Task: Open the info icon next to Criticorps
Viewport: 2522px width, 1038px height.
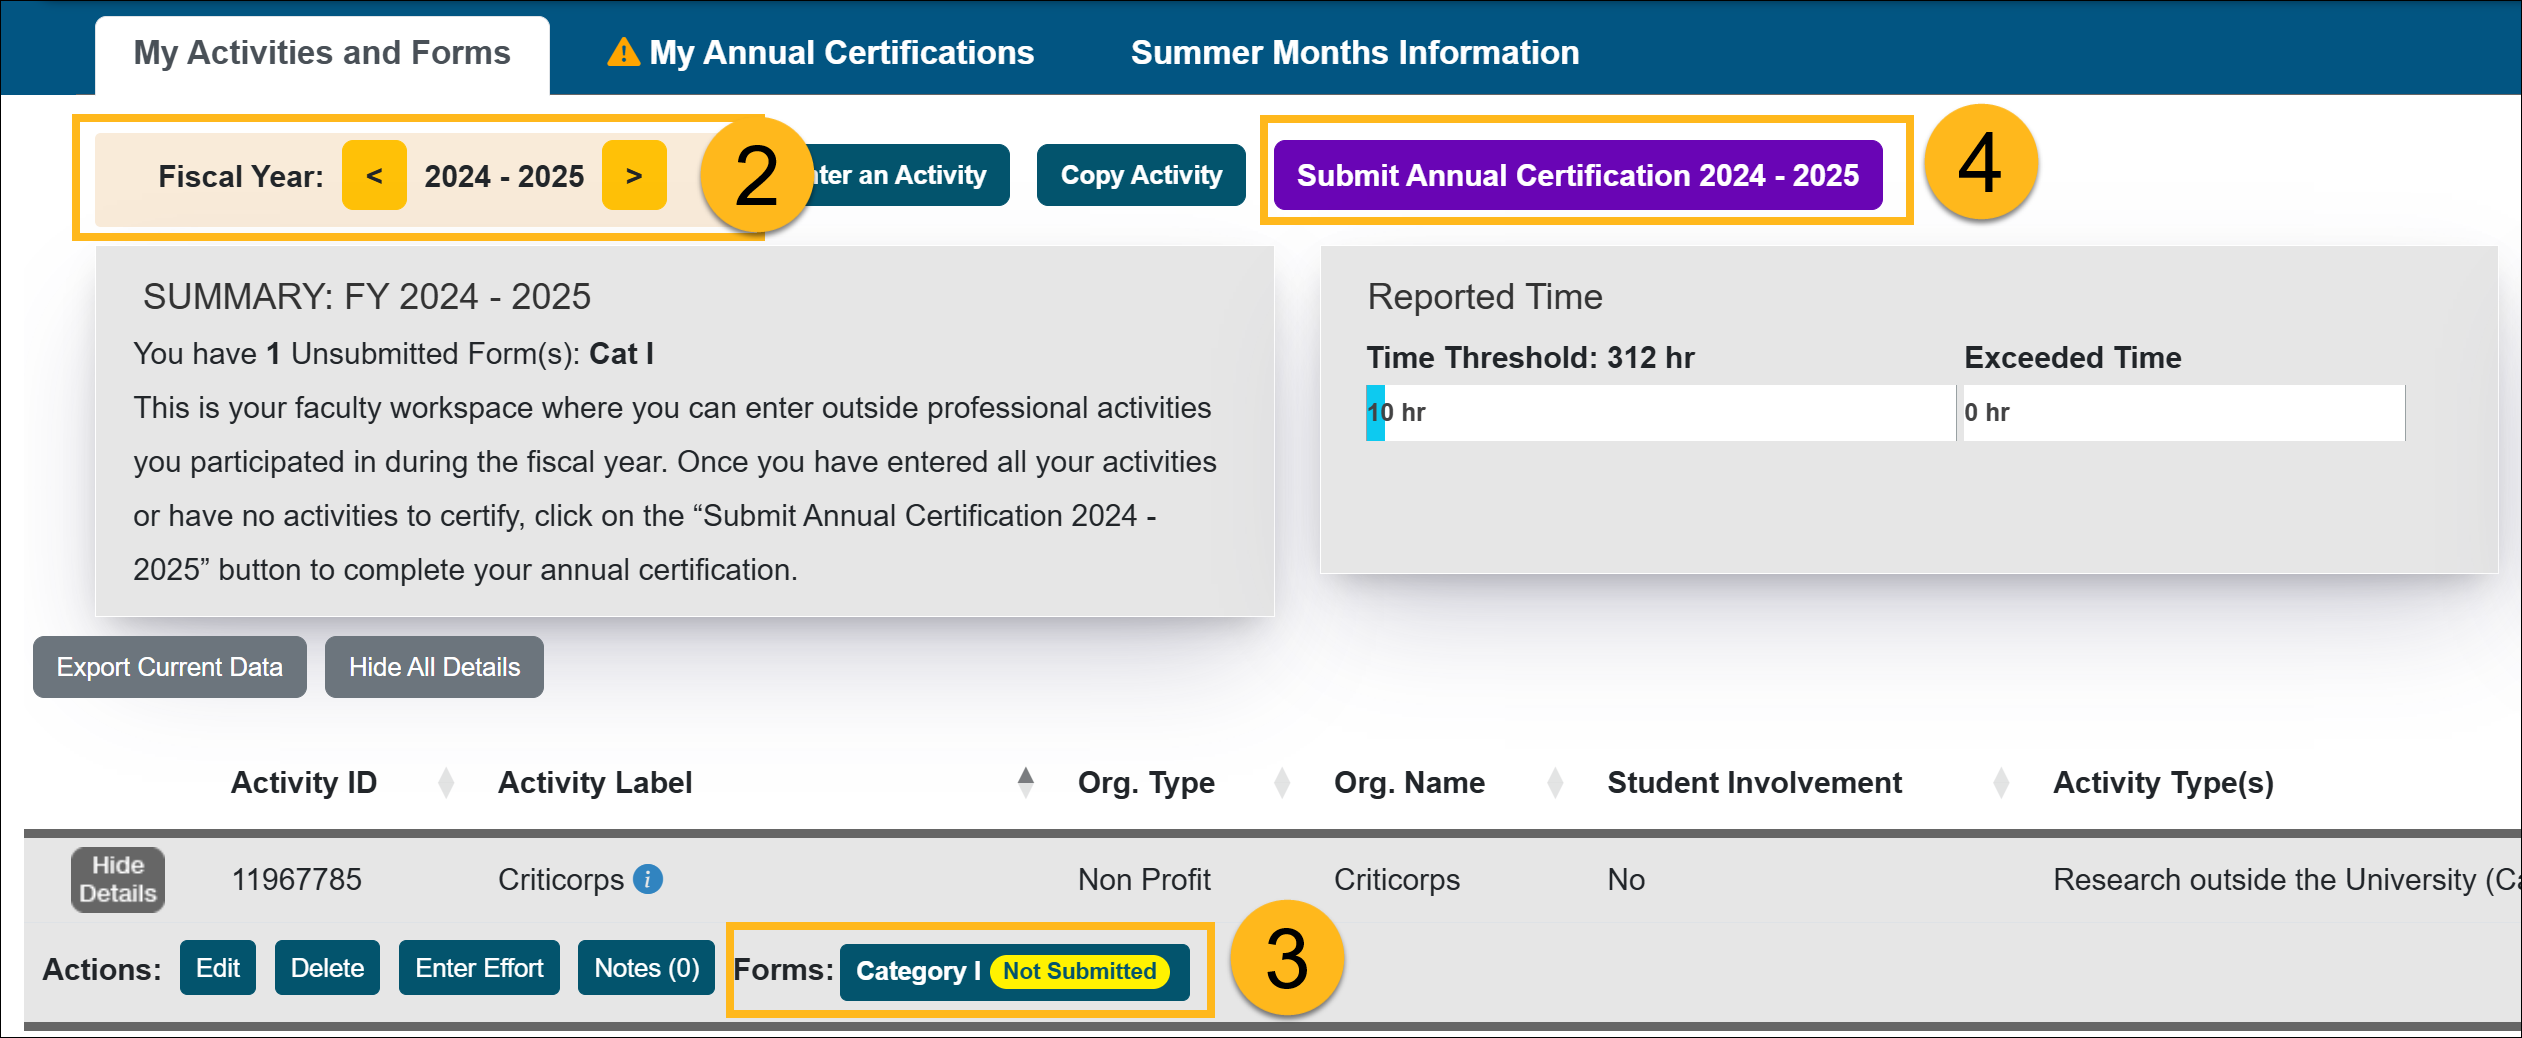Action: point(648,881)
